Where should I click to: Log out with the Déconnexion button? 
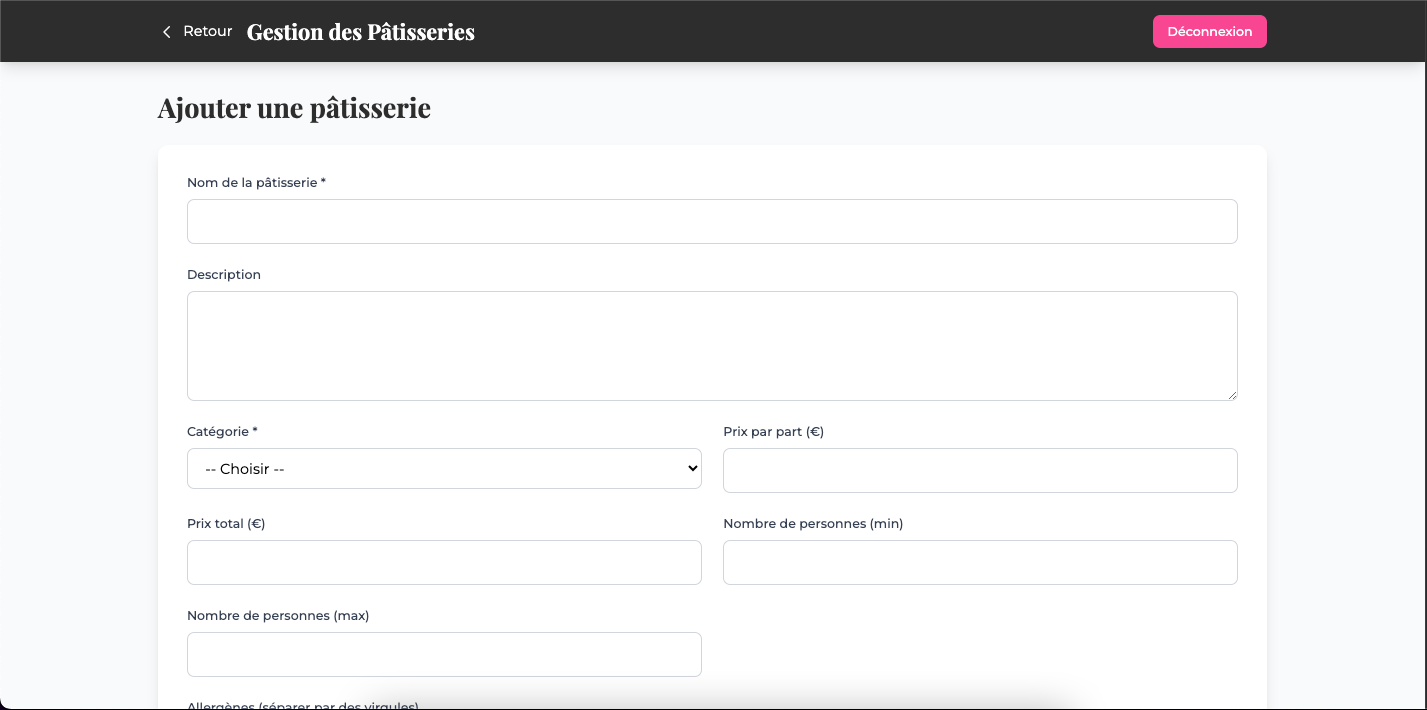click(x=1210, y=31)
